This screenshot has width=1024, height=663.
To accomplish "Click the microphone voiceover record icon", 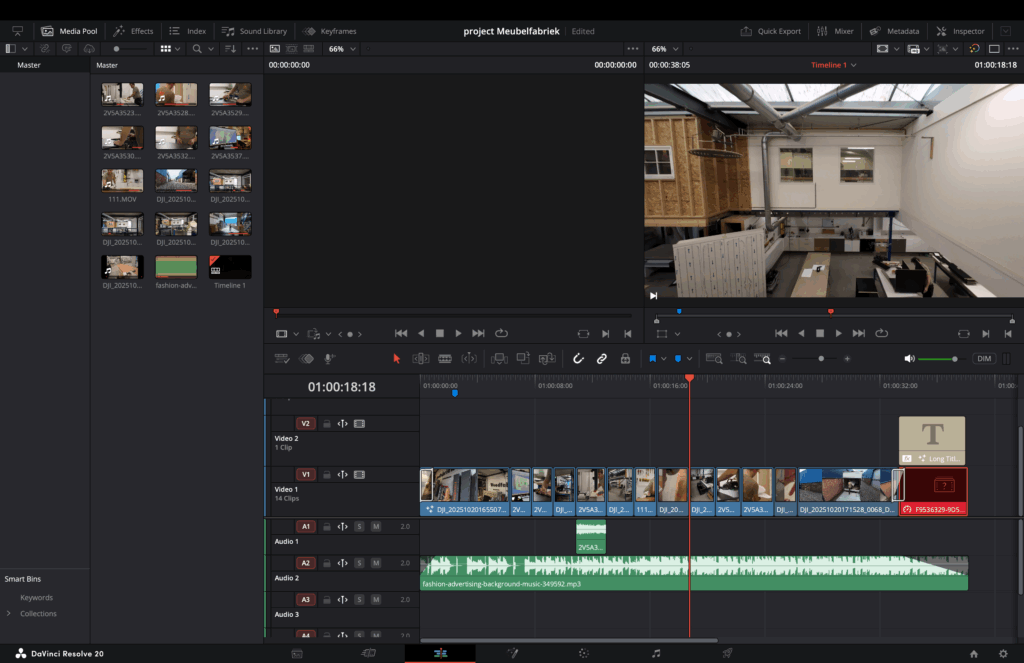I will 330,359.
